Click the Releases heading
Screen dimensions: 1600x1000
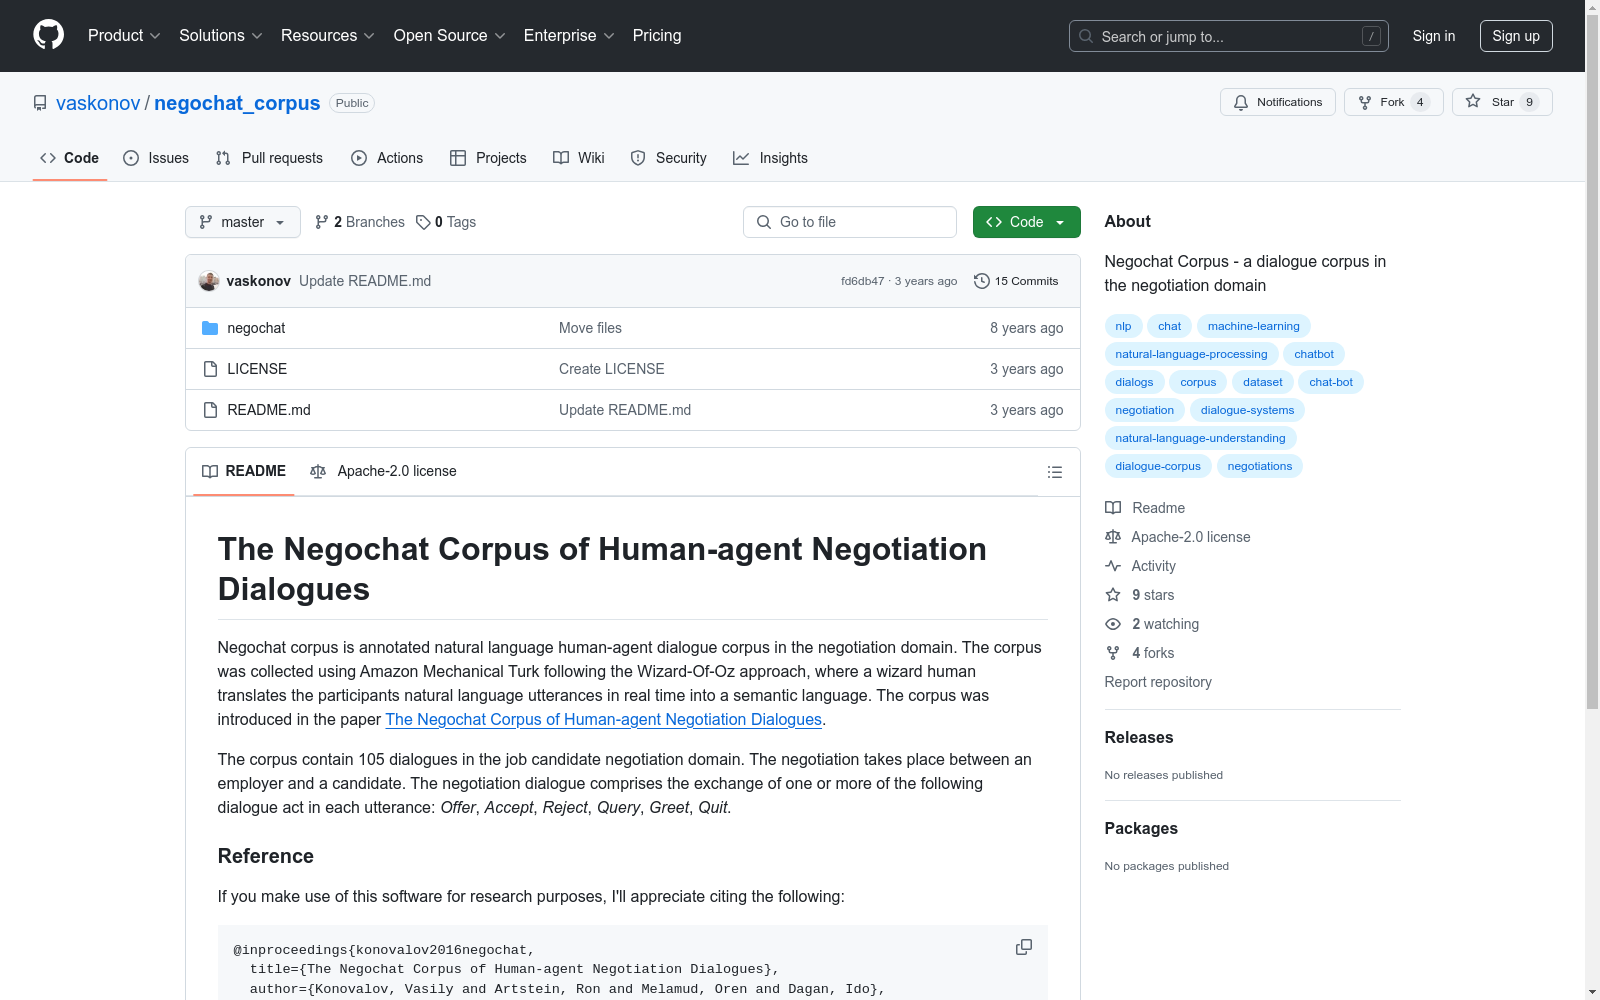coord(1139,737)
